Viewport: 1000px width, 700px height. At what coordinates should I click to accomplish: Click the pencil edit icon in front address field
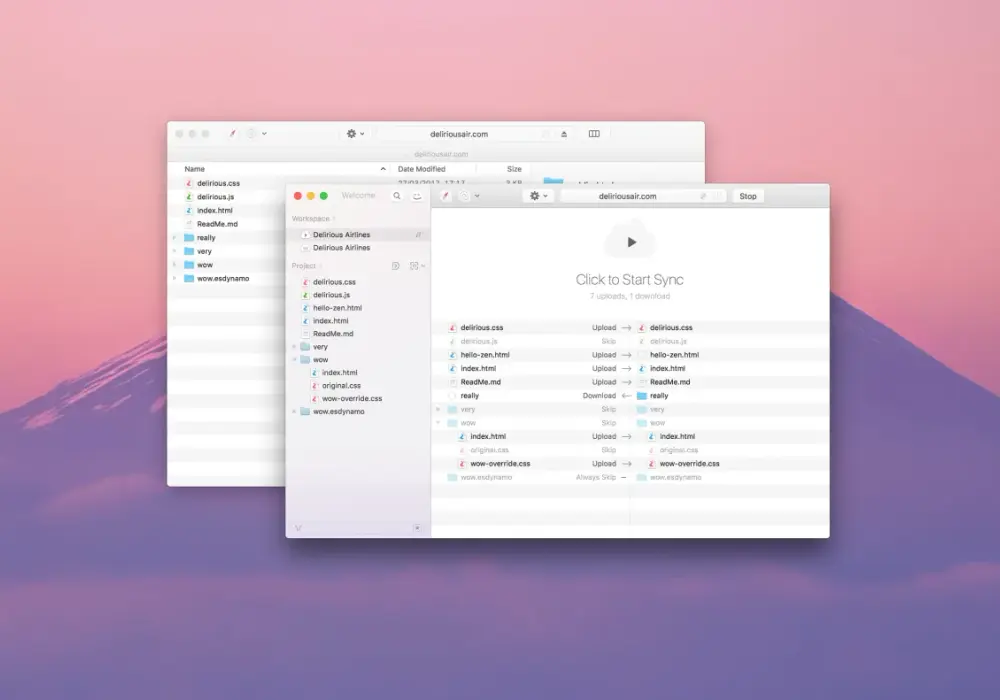703,196
